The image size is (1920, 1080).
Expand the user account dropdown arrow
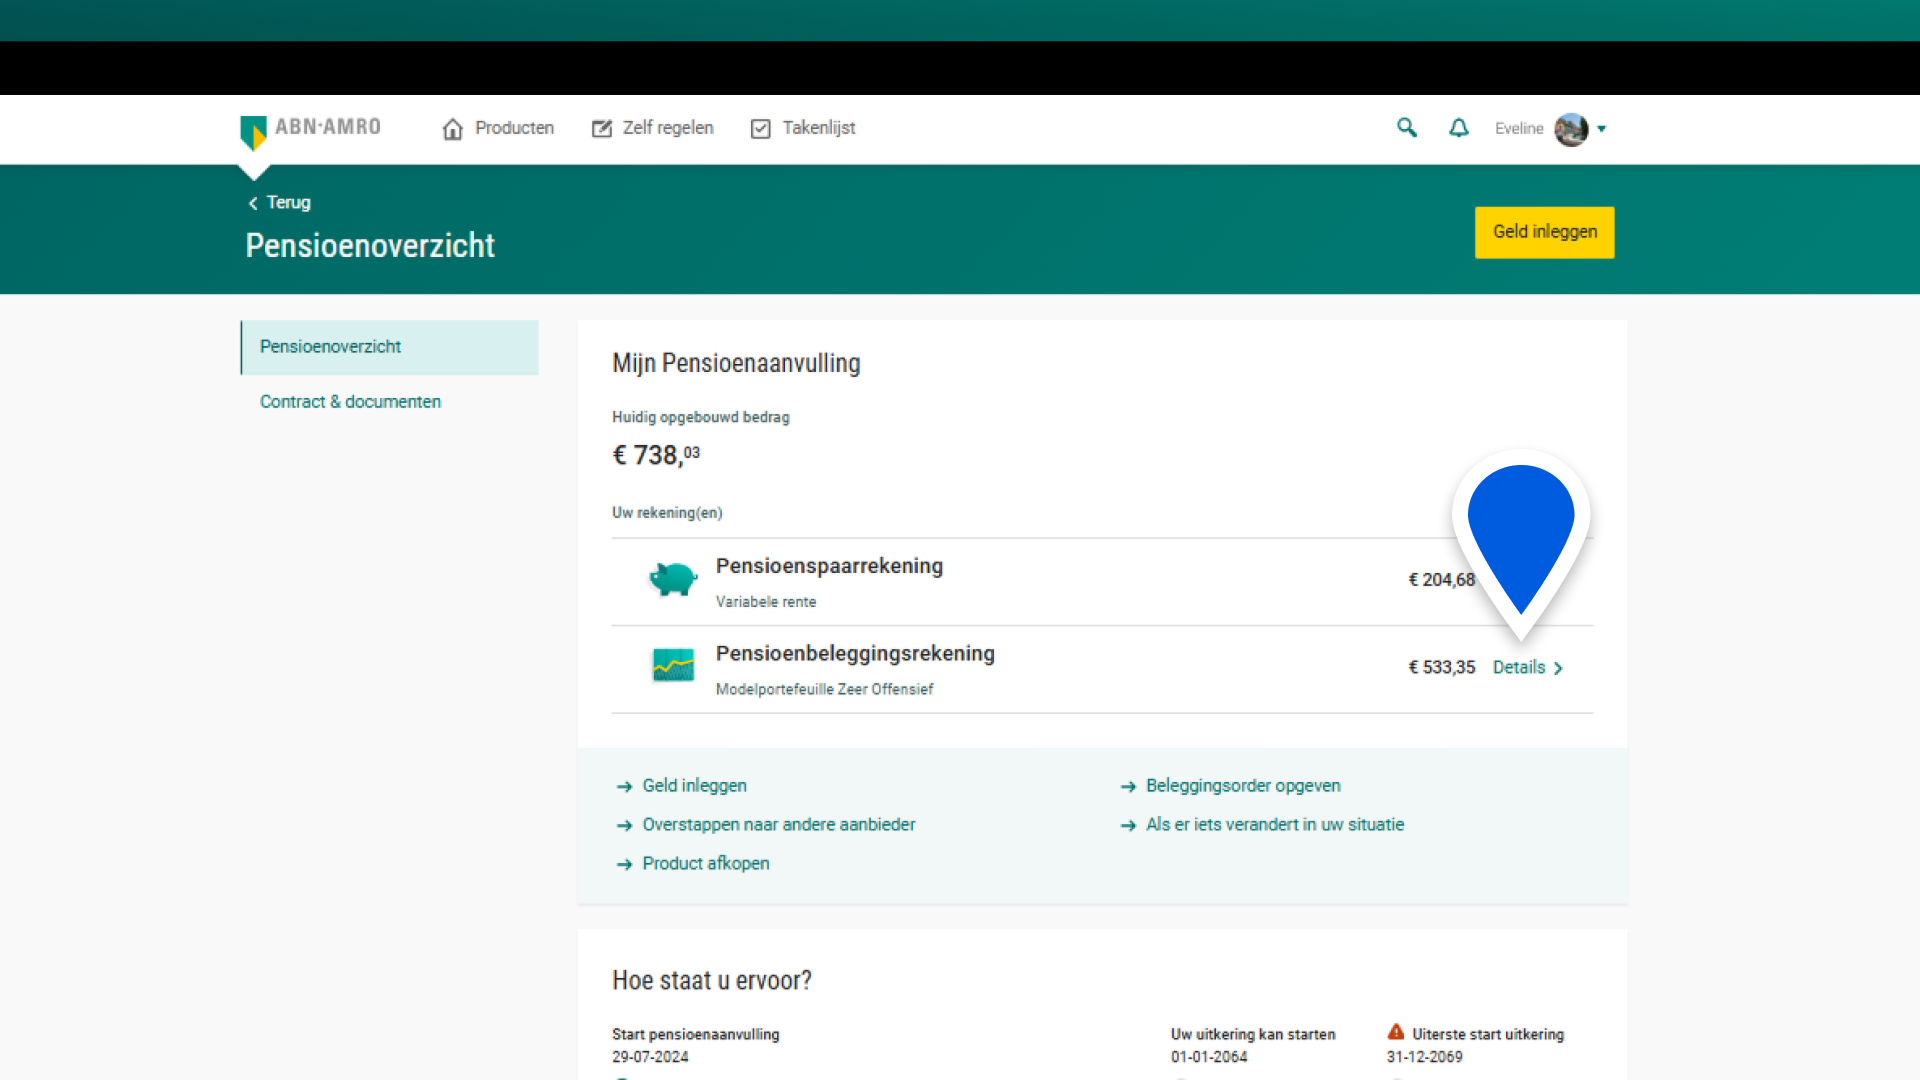(1602, 129)
